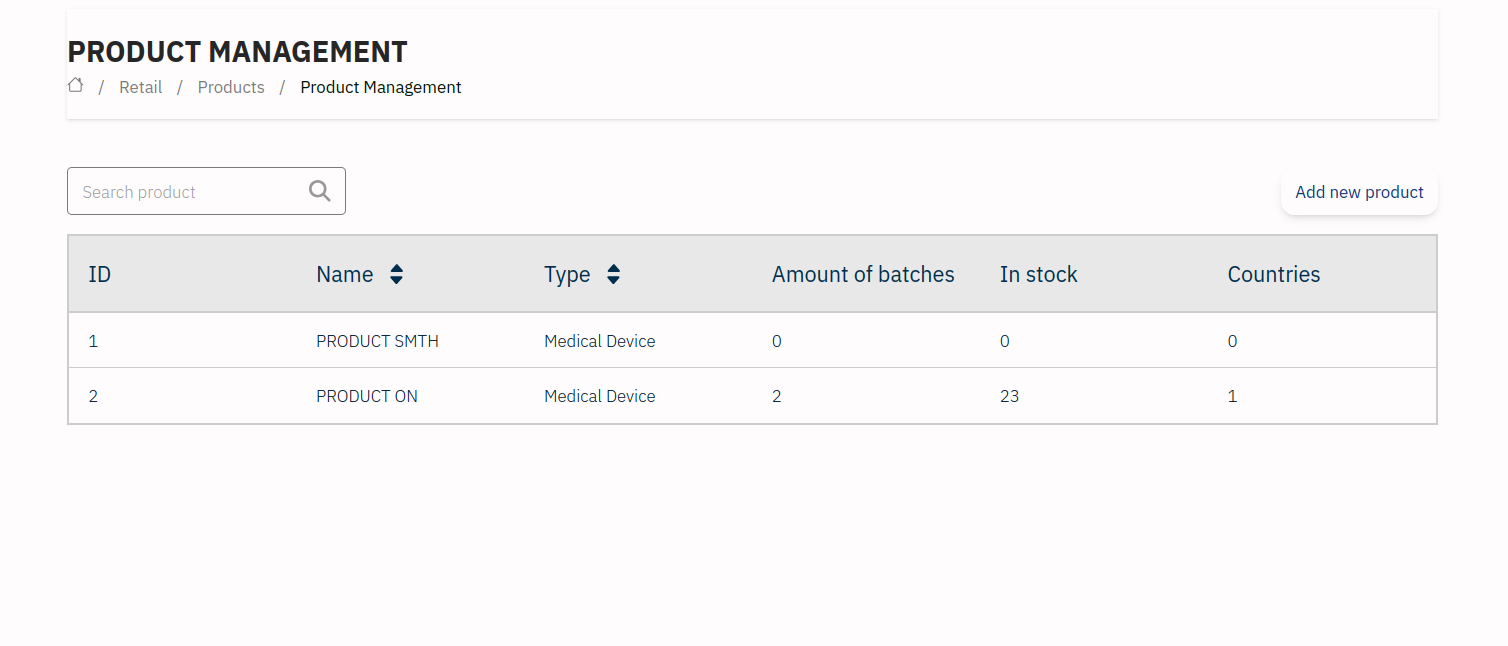Click the home icon in breadcrumb
Image resolution: width=1508 pixels, height=646 pixels.
75,86
